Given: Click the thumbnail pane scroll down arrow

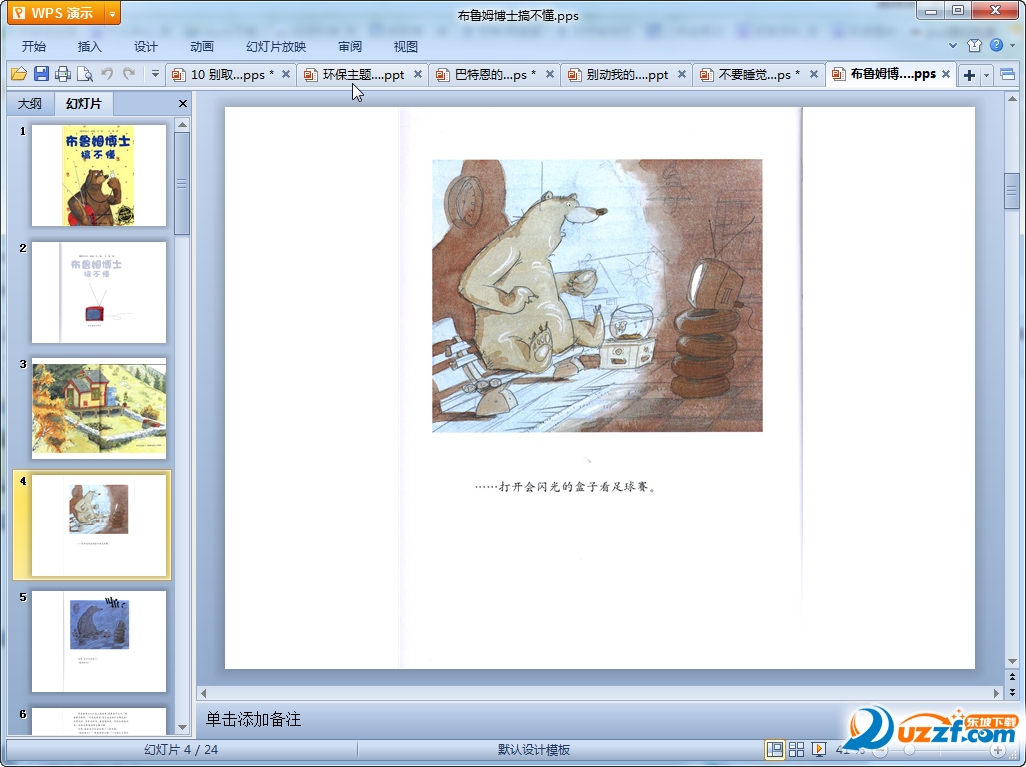Looking at the screenshot, I should pos(183,727).
